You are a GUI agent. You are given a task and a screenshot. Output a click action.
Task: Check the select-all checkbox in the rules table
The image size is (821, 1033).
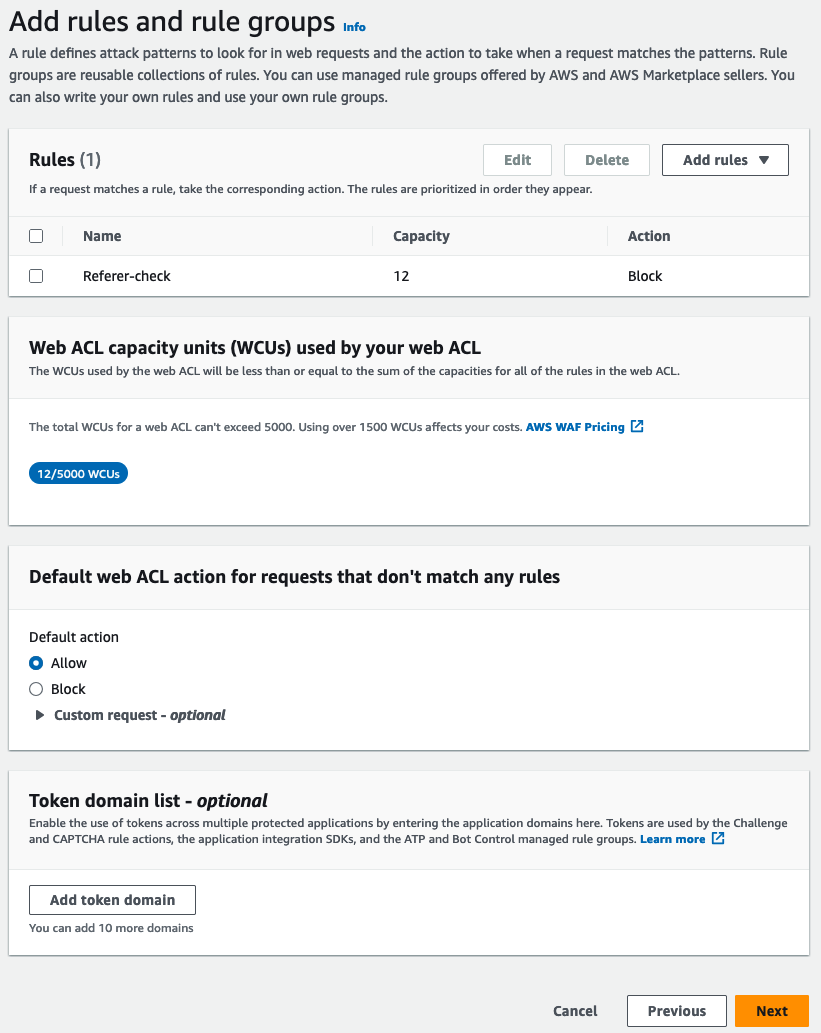(x=36, y=235)
